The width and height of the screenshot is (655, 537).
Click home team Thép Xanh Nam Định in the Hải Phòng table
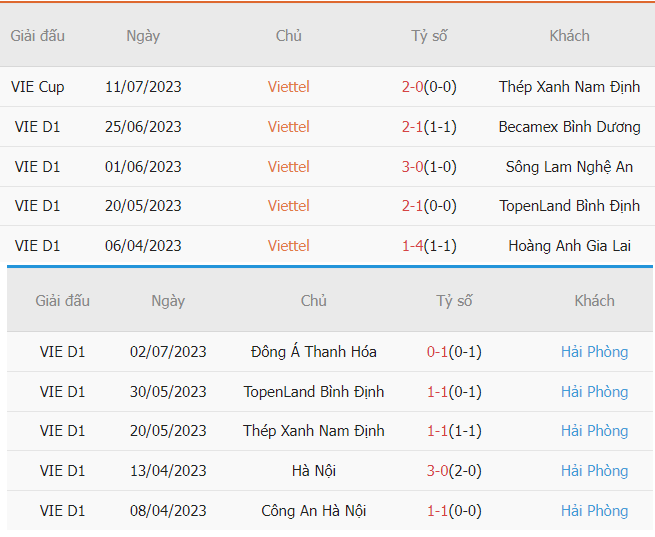pyautogui.click(x=314, y=431)
